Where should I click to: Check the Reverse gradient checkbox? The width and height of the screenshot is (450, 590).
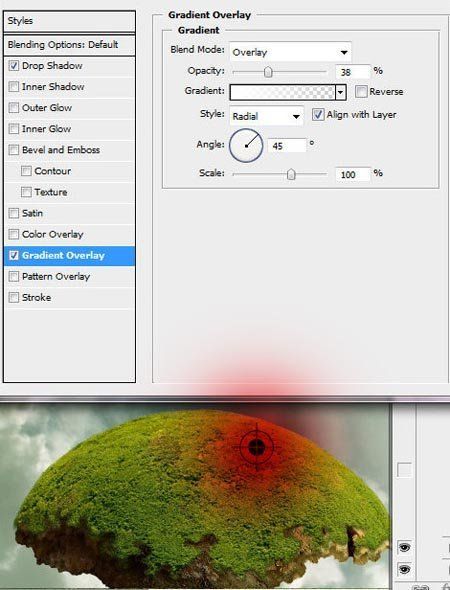(361, 91)
